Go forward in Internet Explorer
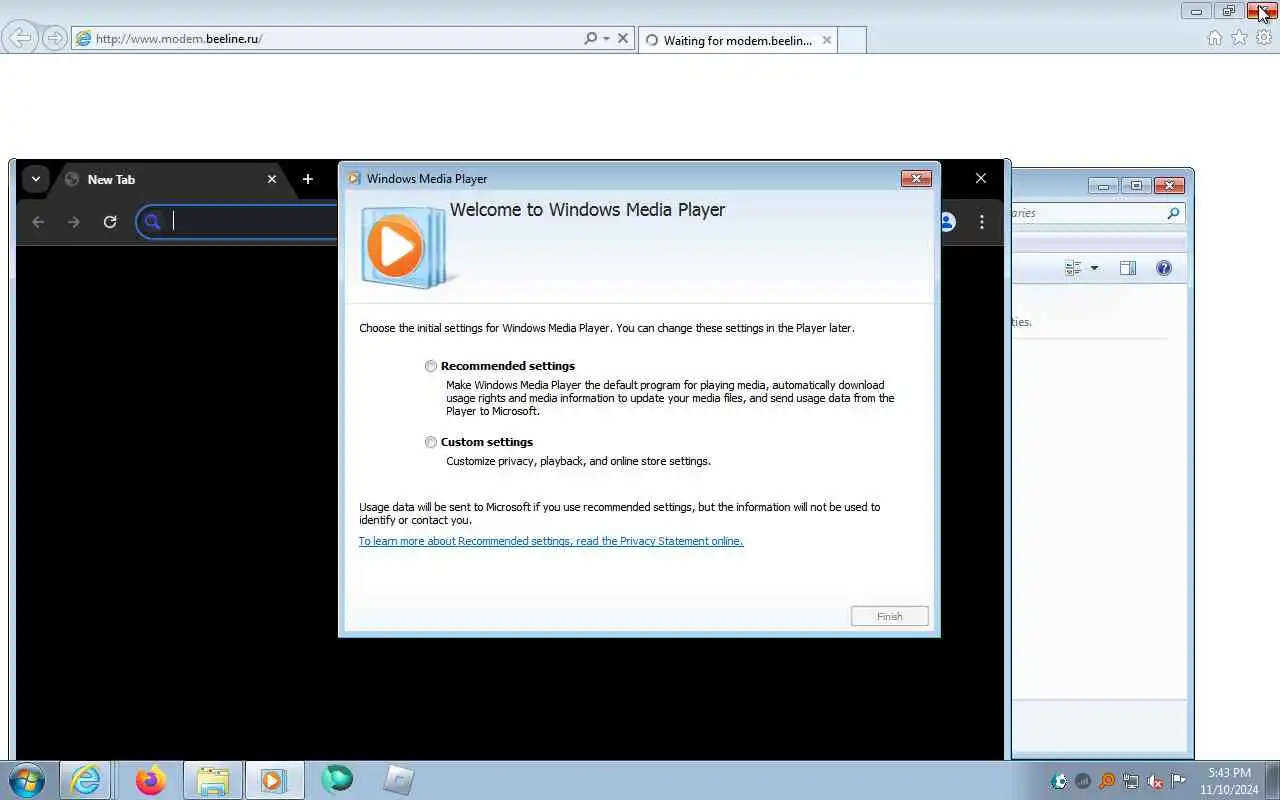Screen dimensions: 1280x800 (55, 38)
